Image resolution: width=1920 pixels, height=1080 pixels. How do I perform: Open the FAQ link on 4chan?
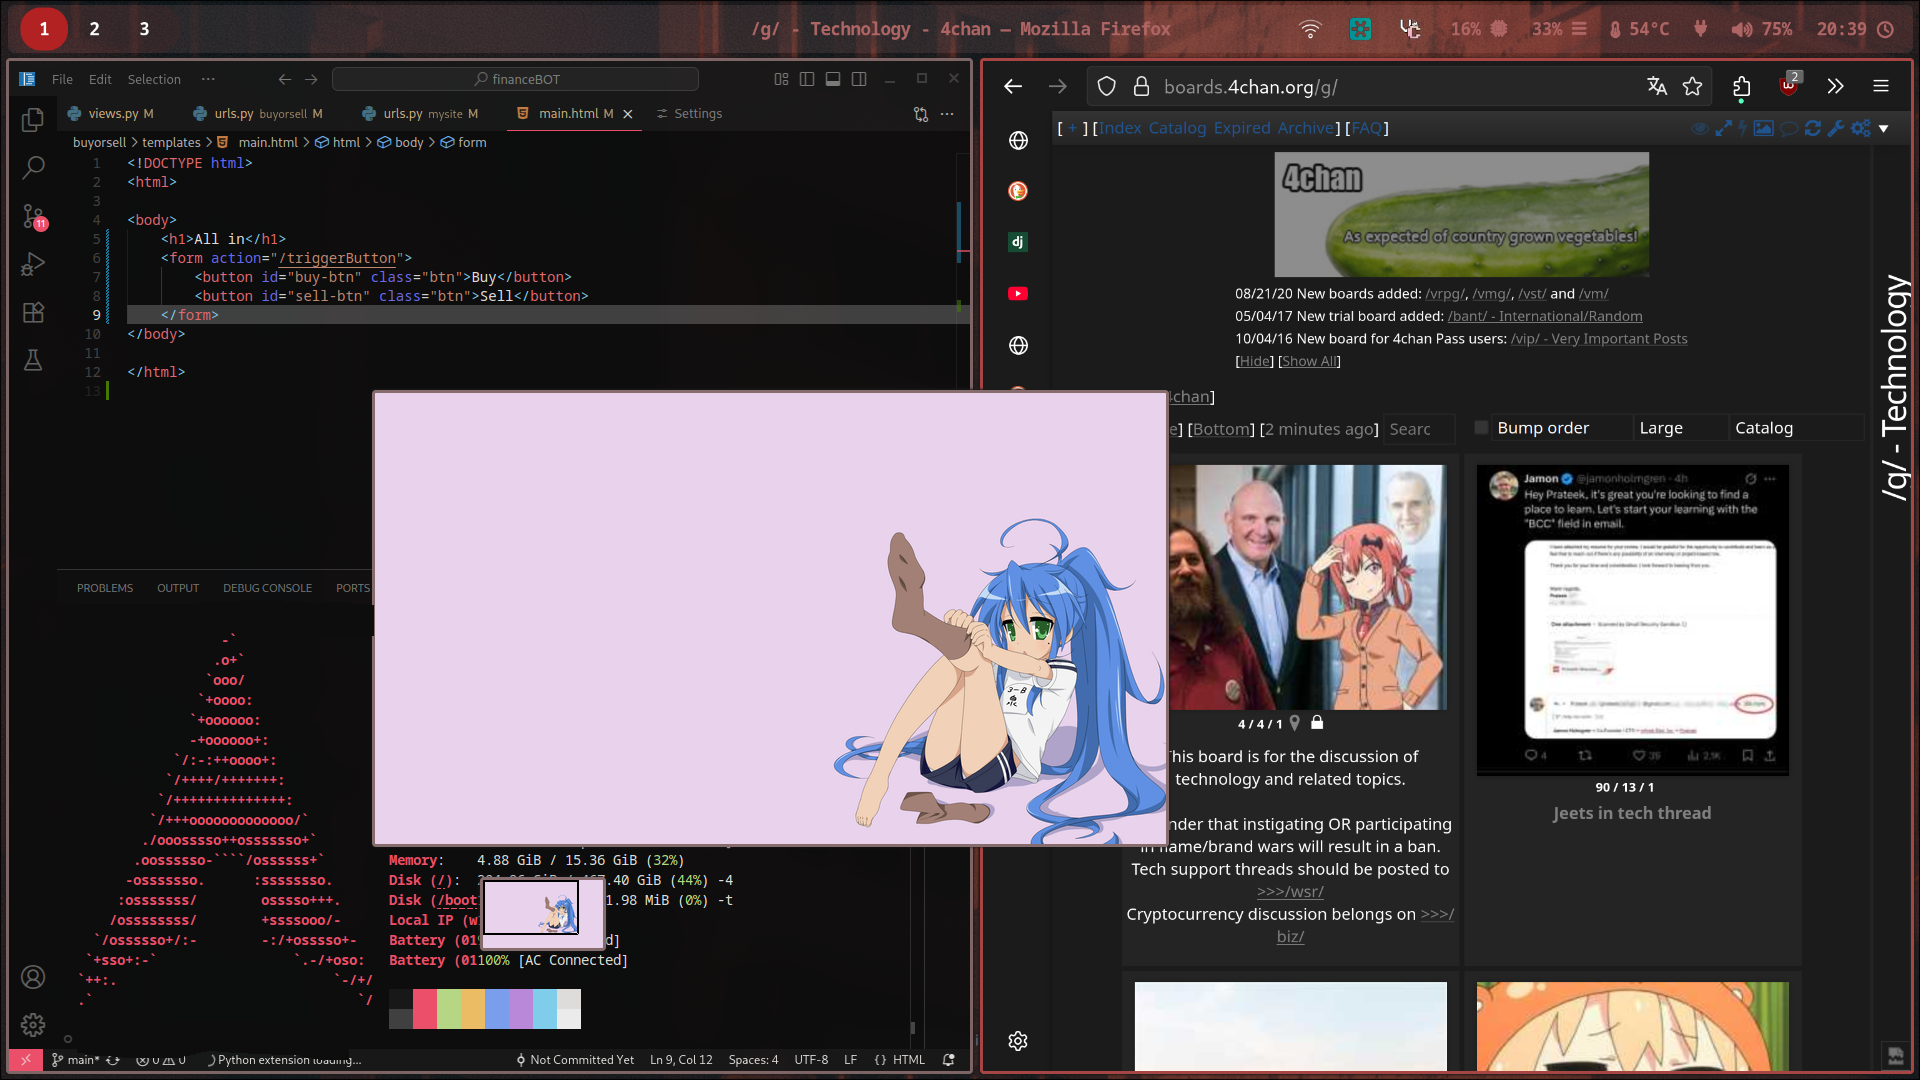pyautogui.click(x=1366, y=128)
